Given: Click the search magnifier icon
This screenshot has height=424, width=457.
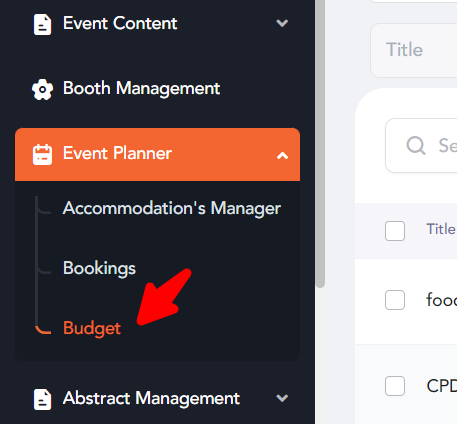Looking at the screenshot, I should 416,145.
